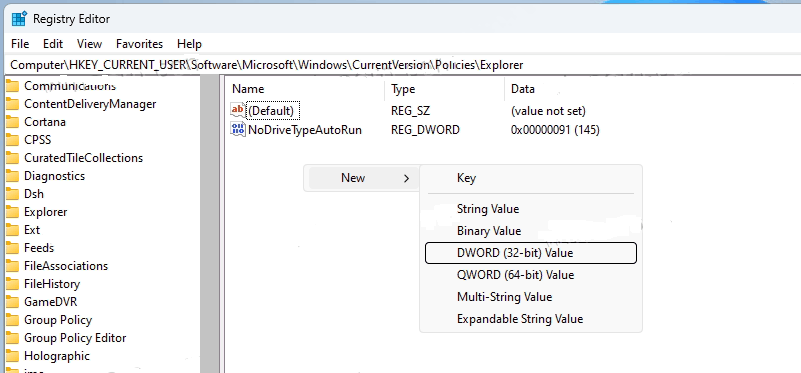Viewport: 801px width, 373px height.
Task: Click the Diagnostics folder icon
Action: [13, 176]
